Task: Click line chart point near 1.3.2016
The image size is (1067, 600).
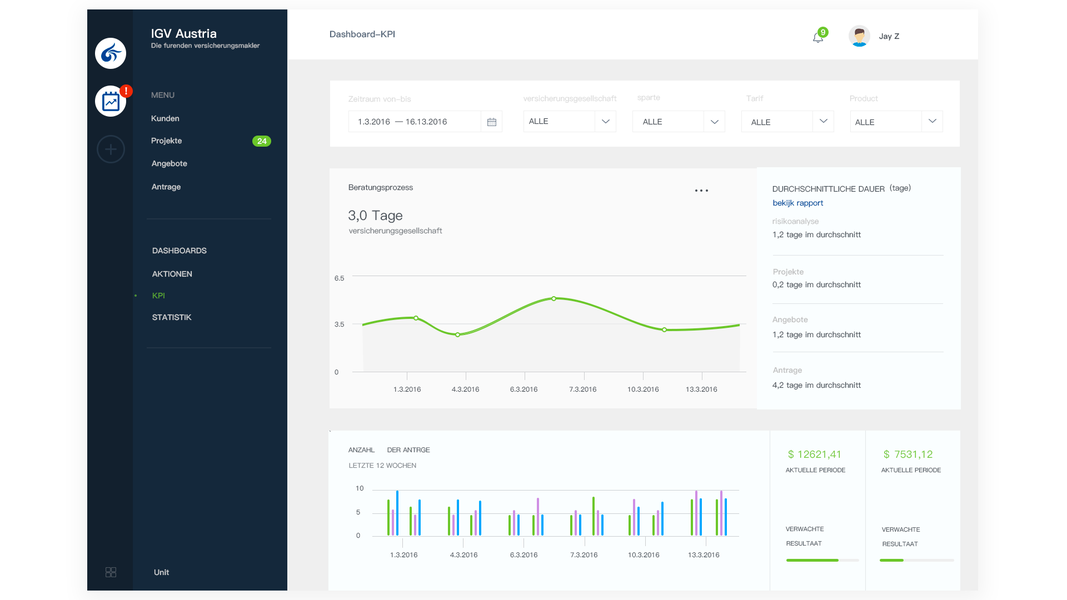Action: coord(416,318)
